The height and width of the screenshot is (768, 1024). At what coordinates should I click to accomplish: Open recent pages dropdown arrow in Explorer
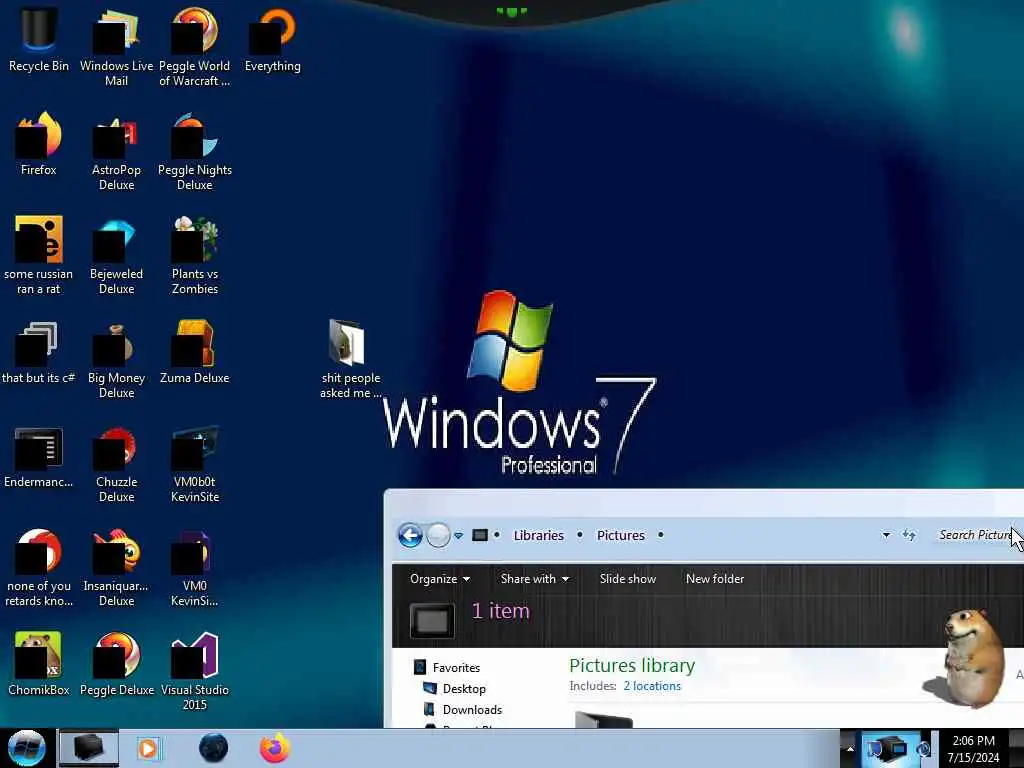[458, 536]
